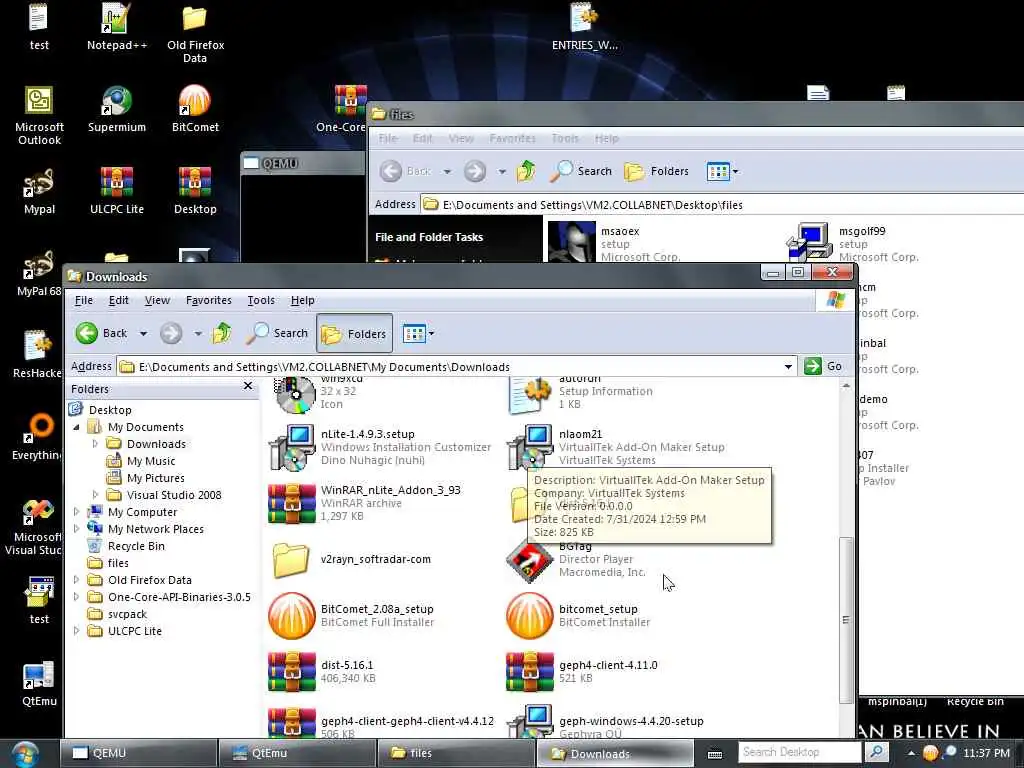Image resolution: width=1024 pixels, height=768 pixels.
Task: Open BitComet desktop icon
Action: click(x=195, y=110)
